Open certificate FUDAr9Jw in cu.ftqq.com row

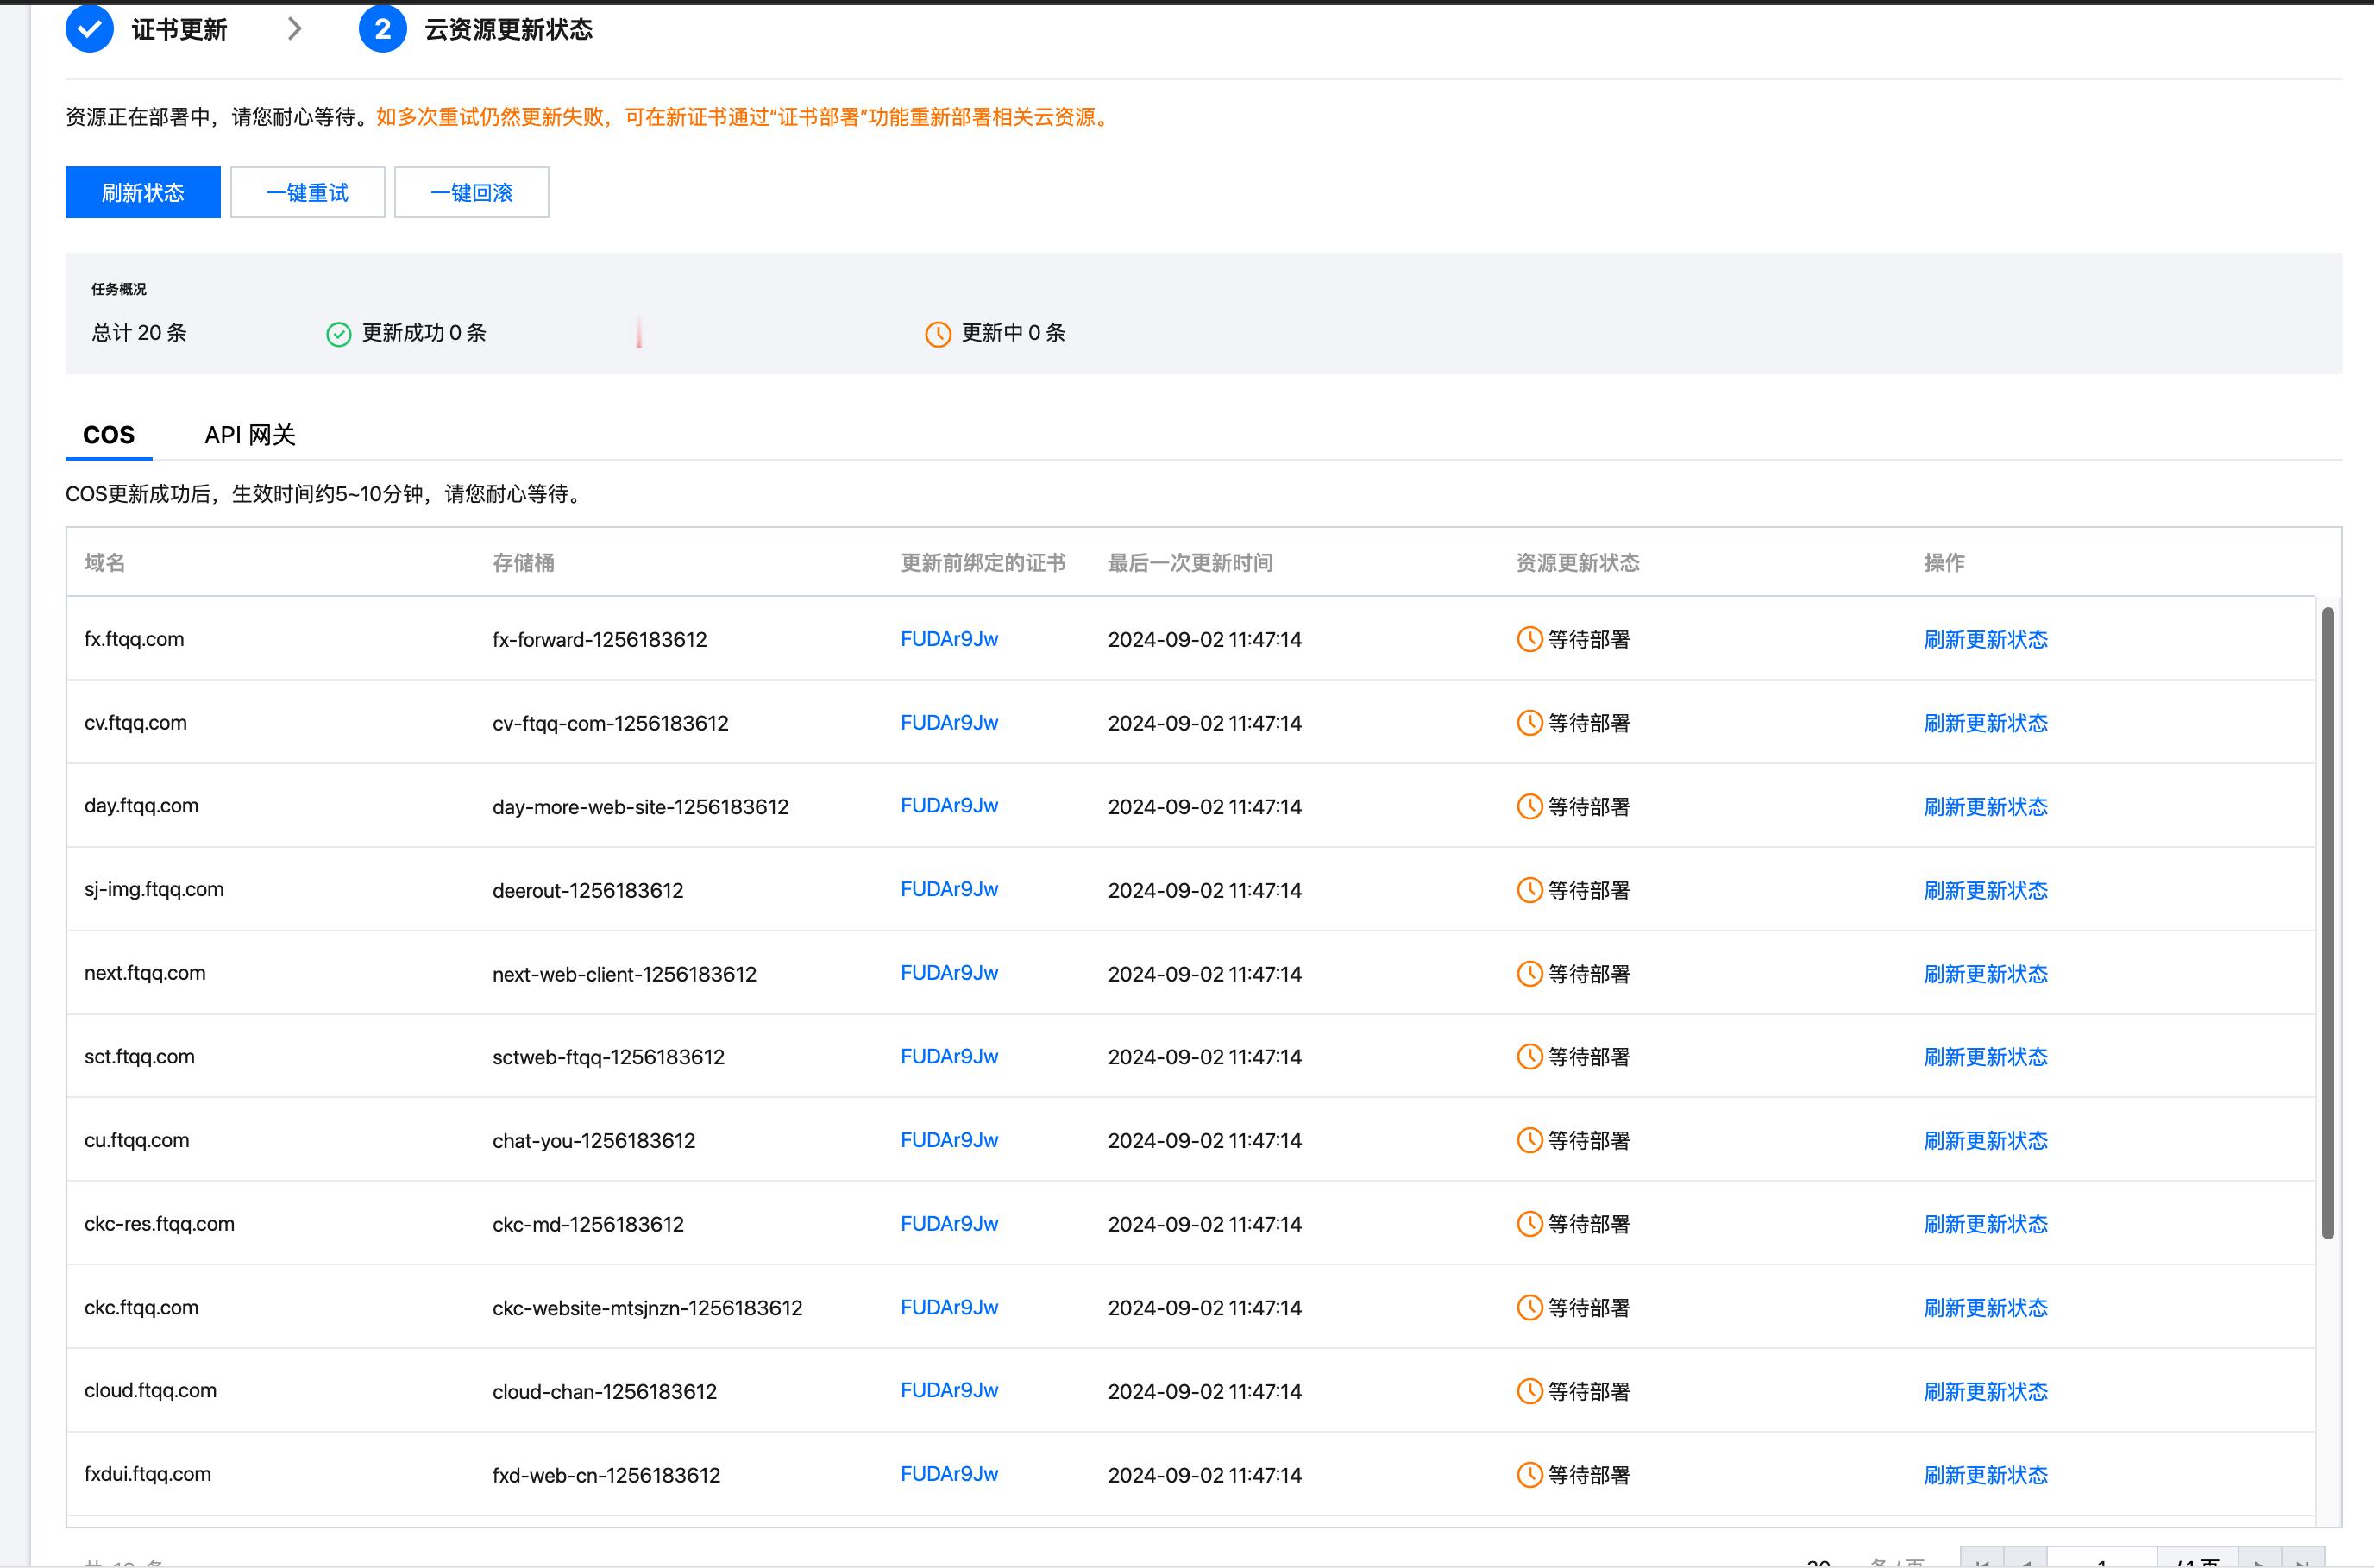coord(949,1140)
